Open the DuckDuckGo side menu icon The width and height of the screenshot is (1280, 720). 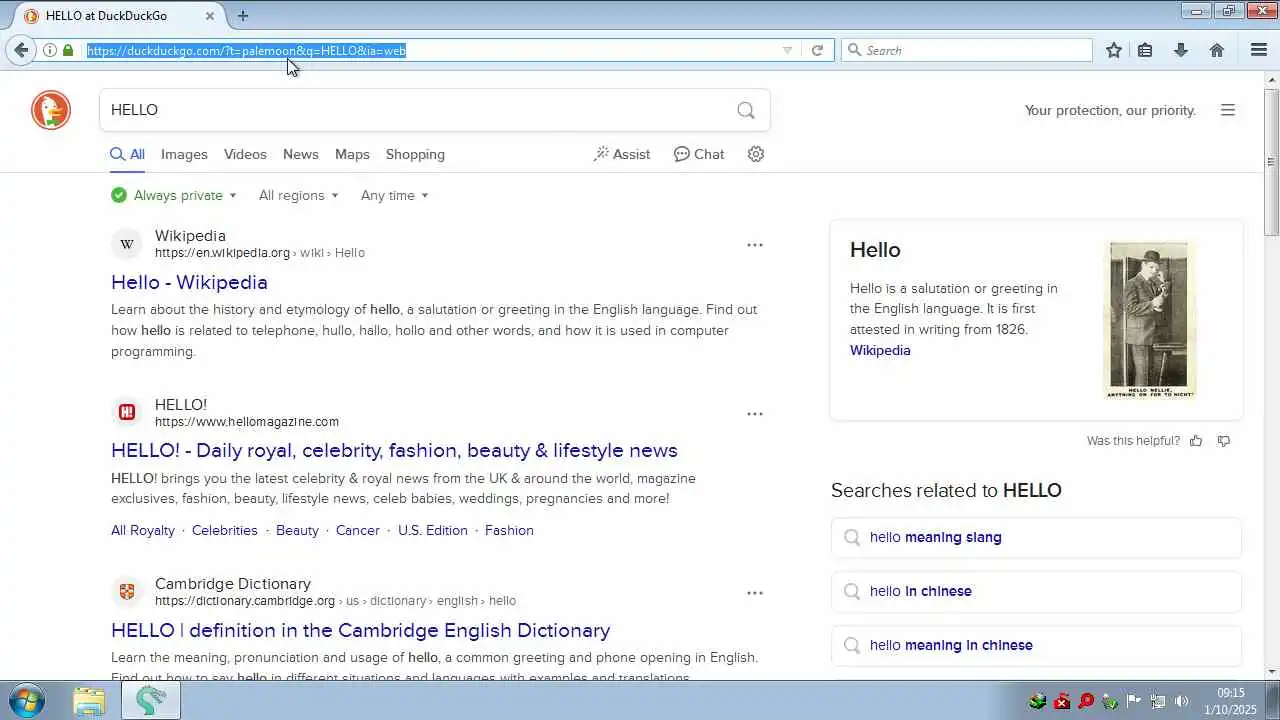pyautogui.click(x=1228, y=110)
